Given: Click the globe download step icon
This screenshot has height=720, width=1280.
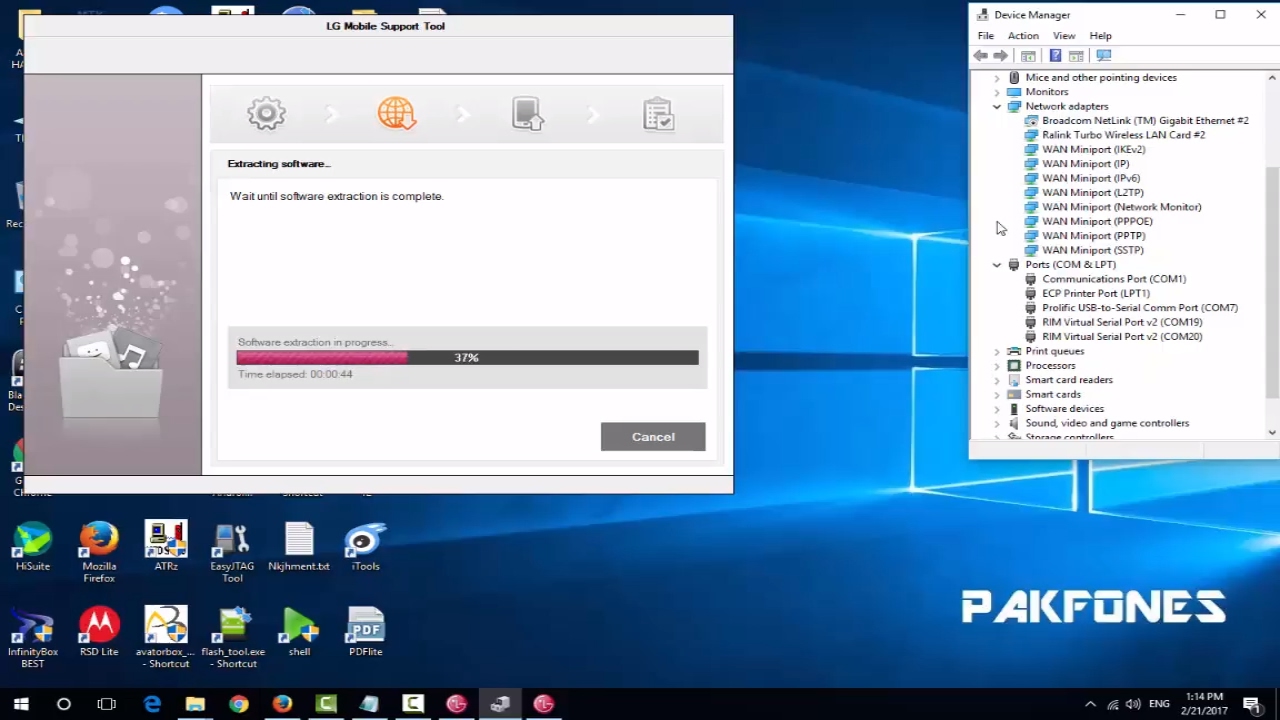Looking at the screenshot, I should pyautogui.click(x=397, y=113).
